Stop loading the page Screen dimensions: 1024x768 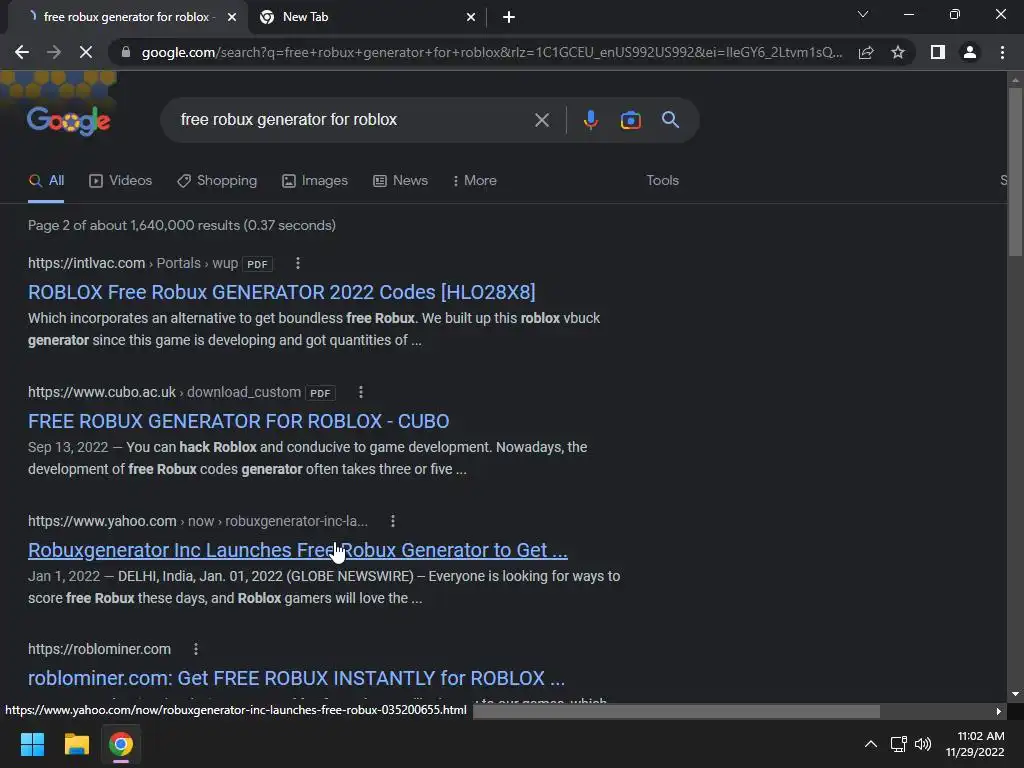(86, 52)
